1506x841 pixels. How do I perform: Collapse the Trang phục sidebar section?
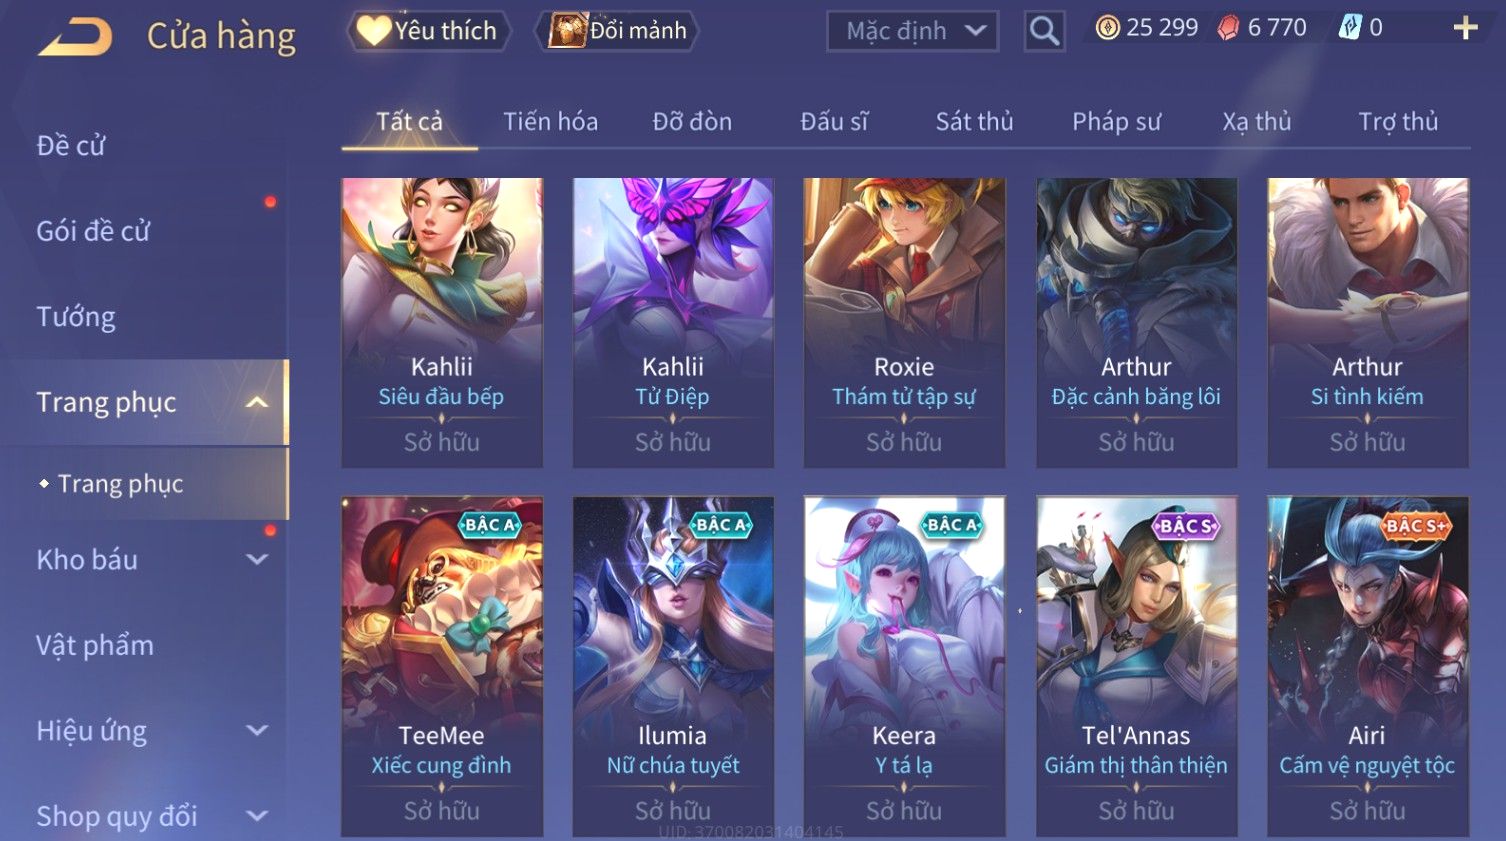(257, 402)
